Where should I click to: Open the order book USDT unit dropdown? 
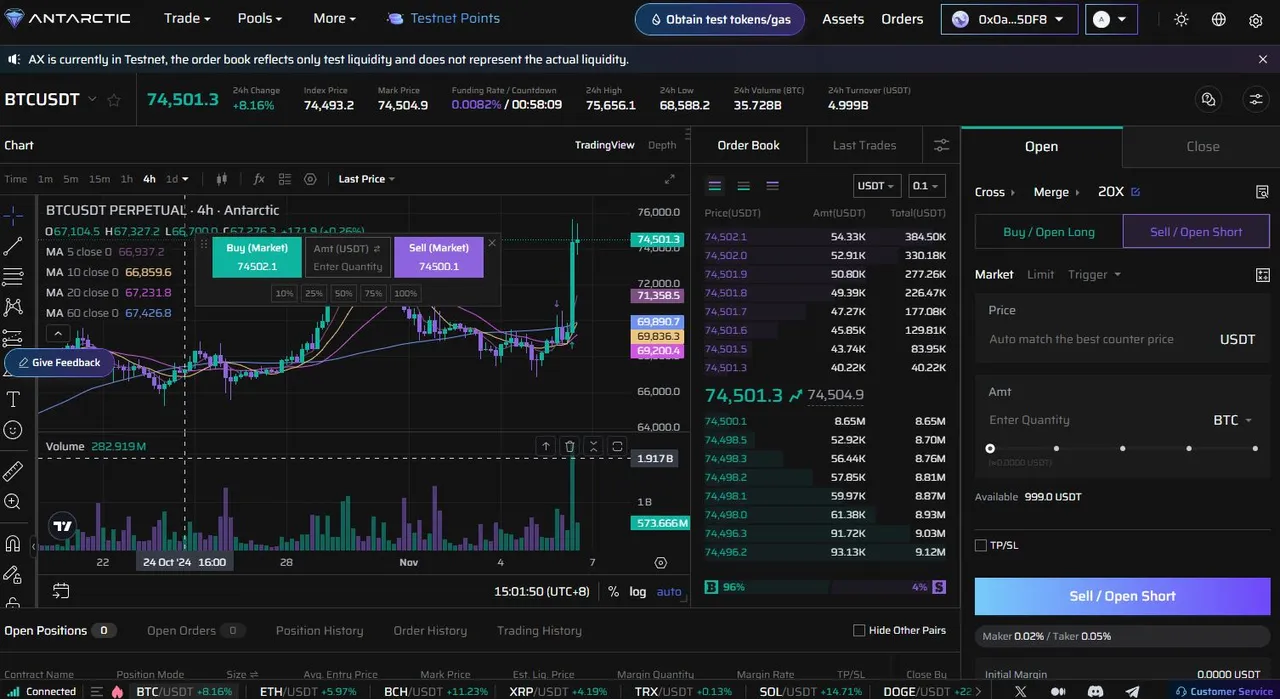point(877,186)
